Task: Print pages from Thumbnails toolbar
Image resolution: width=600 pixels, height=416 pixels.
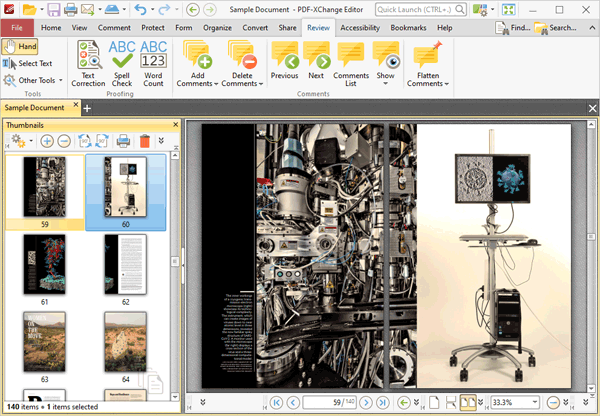Action: pyautogui.click(x=123, y=141)
